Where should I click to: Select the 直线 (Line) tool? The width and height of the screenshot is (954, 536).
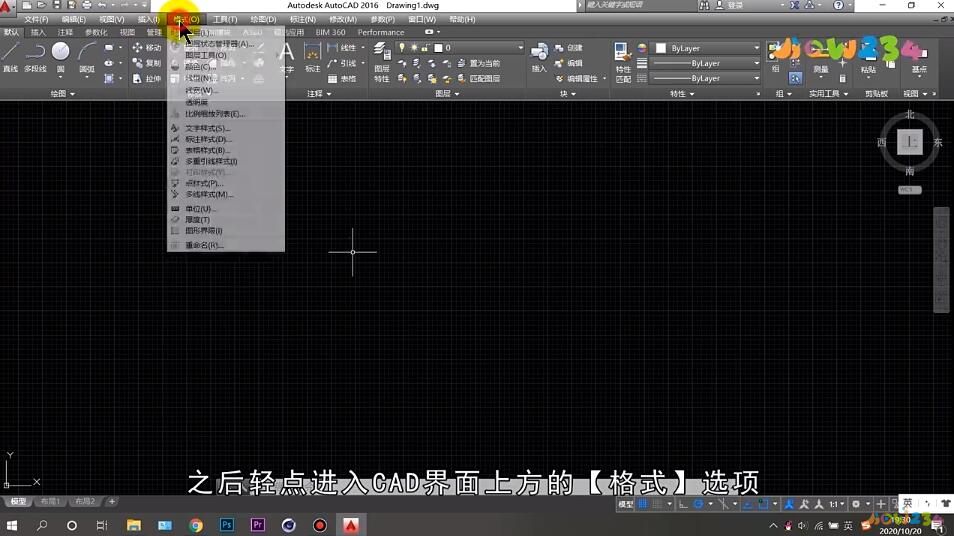tap(10, 58)
